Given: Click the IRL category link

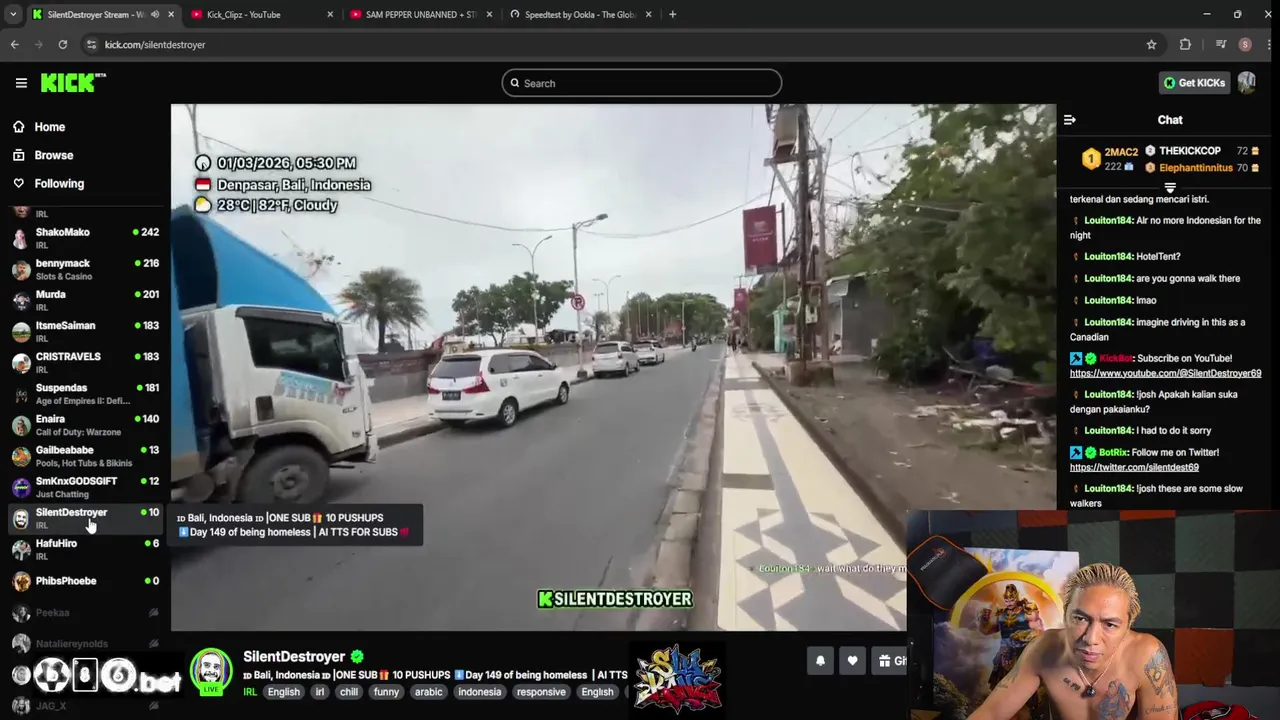Looking at the screenshot, I should 250,692.
